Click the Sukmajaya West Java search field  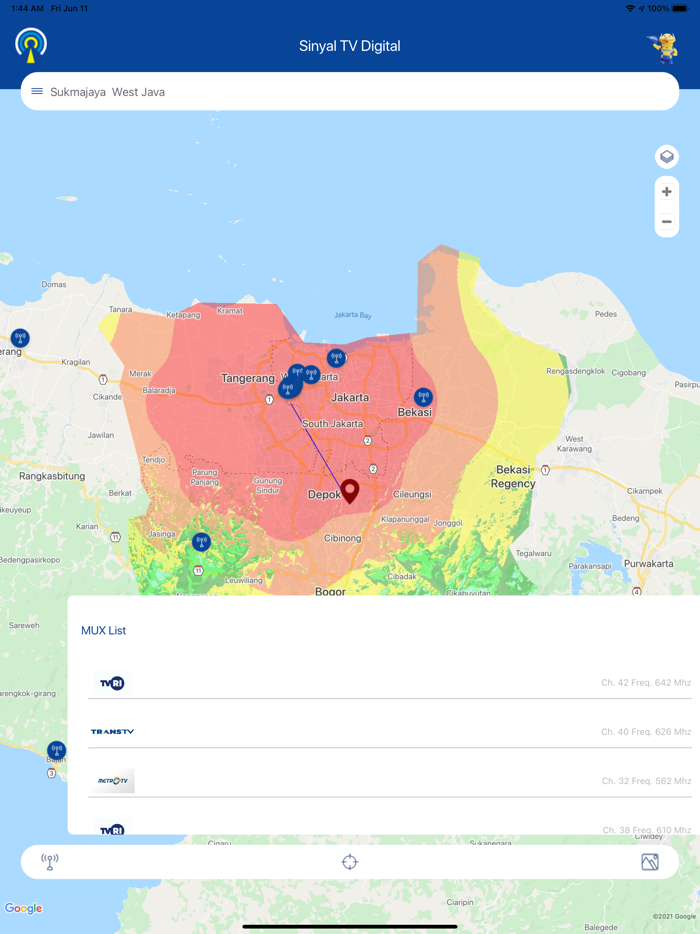(350, 91)
